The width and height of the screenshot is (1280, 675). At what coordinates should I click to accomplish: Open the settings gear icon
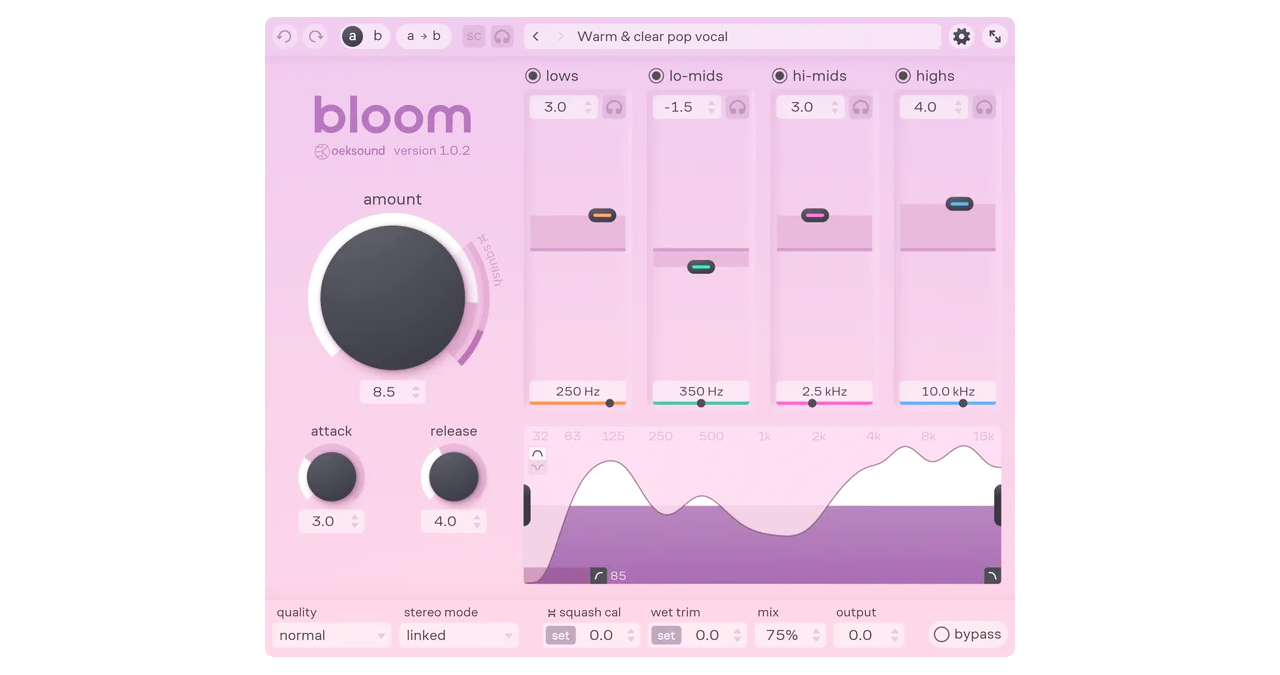click(961, 36)
